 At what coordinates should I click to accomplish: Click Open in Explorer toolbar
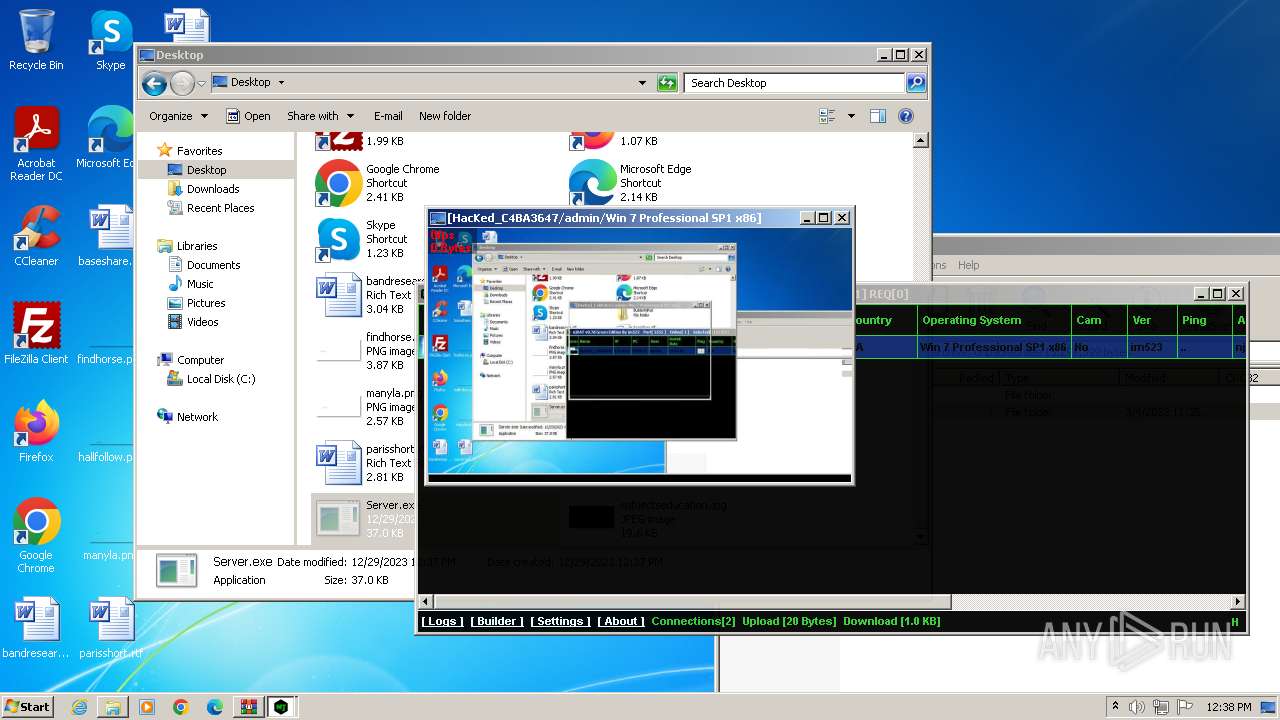pyautogui.click(x=248, y=116)
